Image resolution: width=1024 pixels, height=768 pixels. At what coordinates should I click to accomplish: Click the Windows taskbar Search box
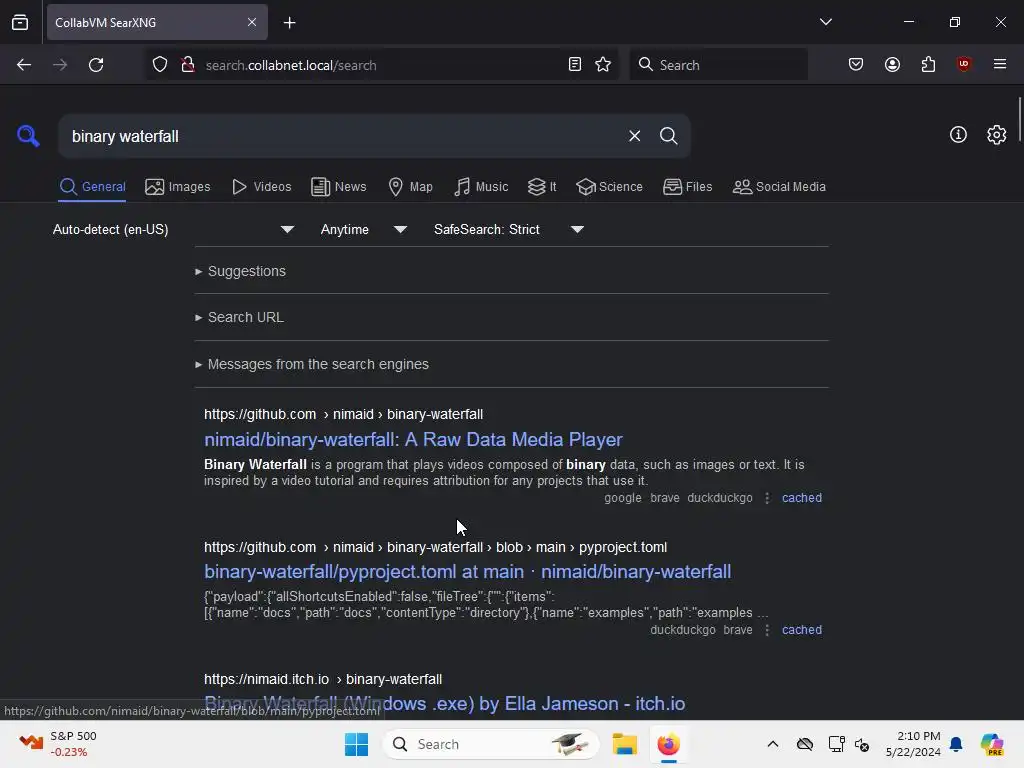point(490,744)
